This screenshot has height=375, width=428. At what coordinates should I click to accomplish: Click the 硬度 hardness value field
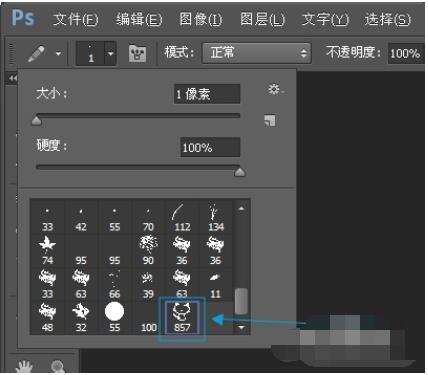210,147
